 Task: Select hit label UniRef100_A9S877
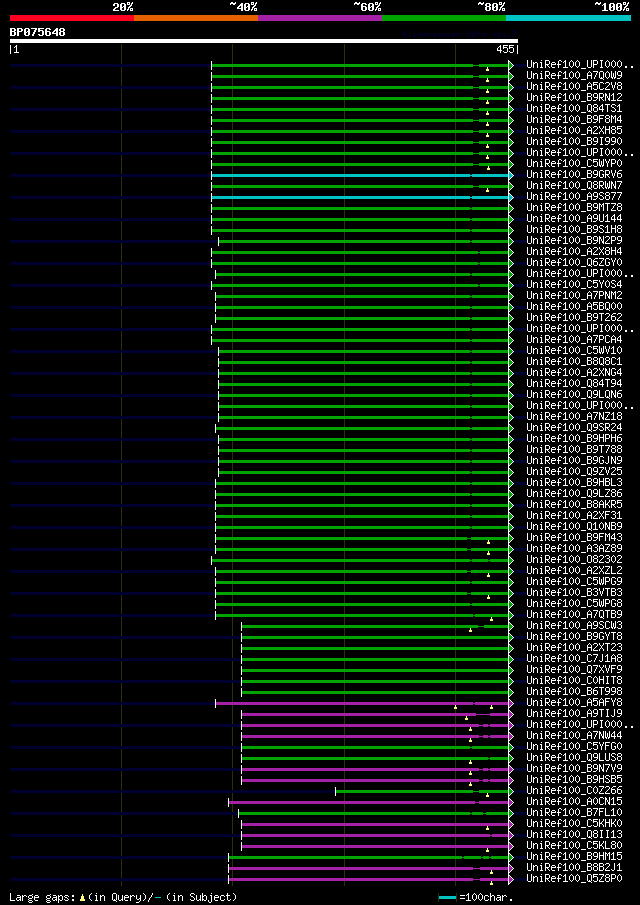574,197
